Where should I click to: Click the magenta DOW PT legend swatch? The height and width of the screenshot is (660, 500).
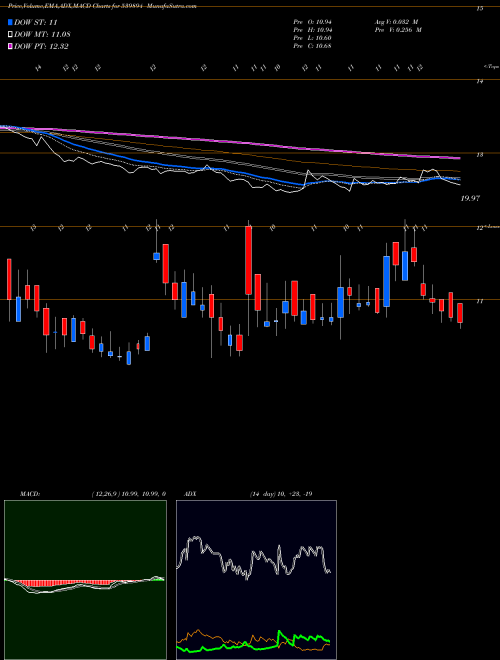[x=10, y=46]
